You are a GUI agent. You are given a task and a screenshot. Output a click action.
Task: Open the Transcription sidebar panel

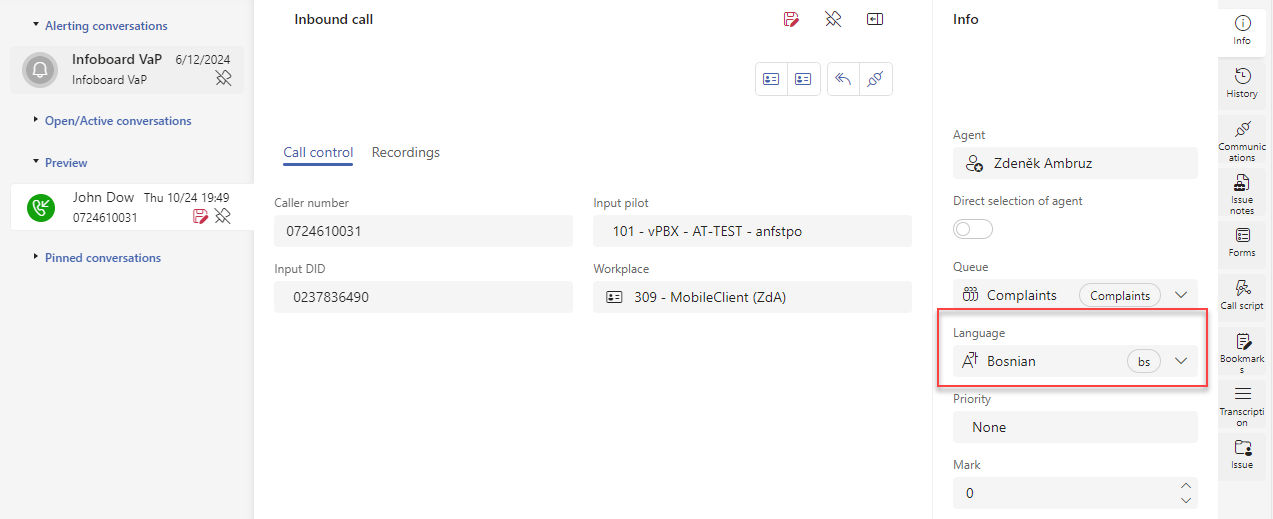pos(1242,406)
